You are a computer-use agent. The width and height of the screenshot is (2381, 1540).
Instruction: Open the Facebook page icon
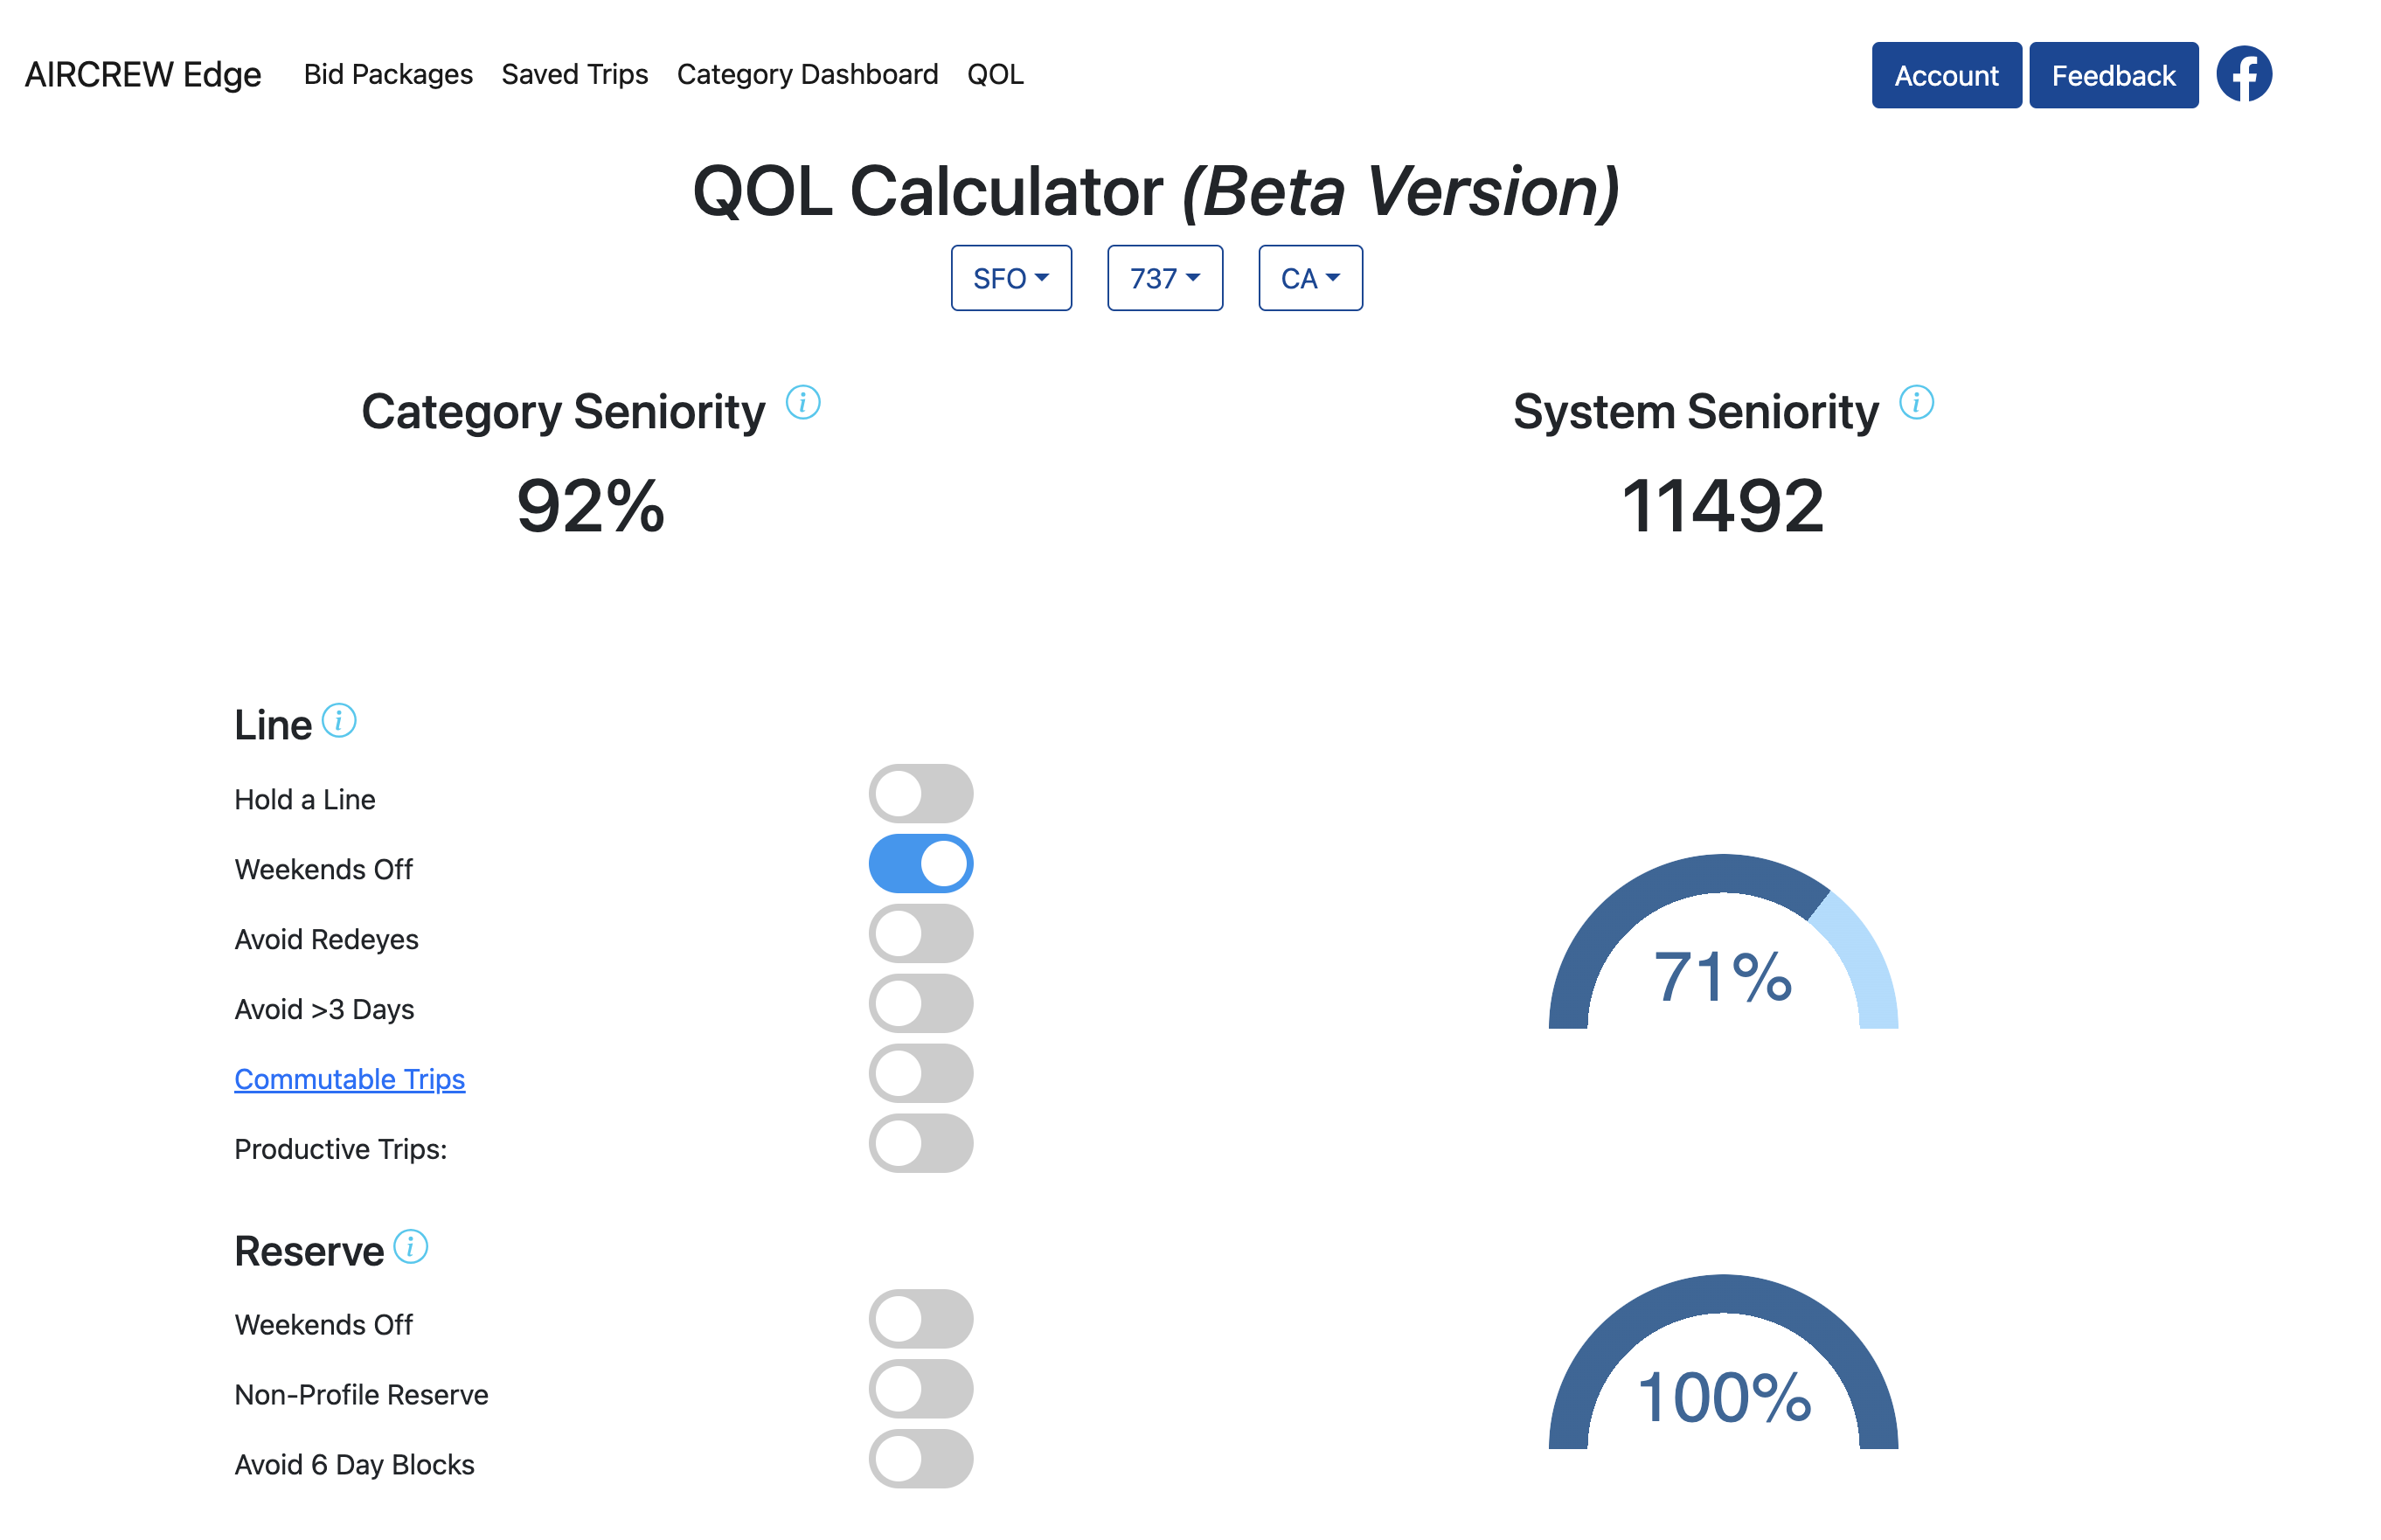pos(2243,74)
